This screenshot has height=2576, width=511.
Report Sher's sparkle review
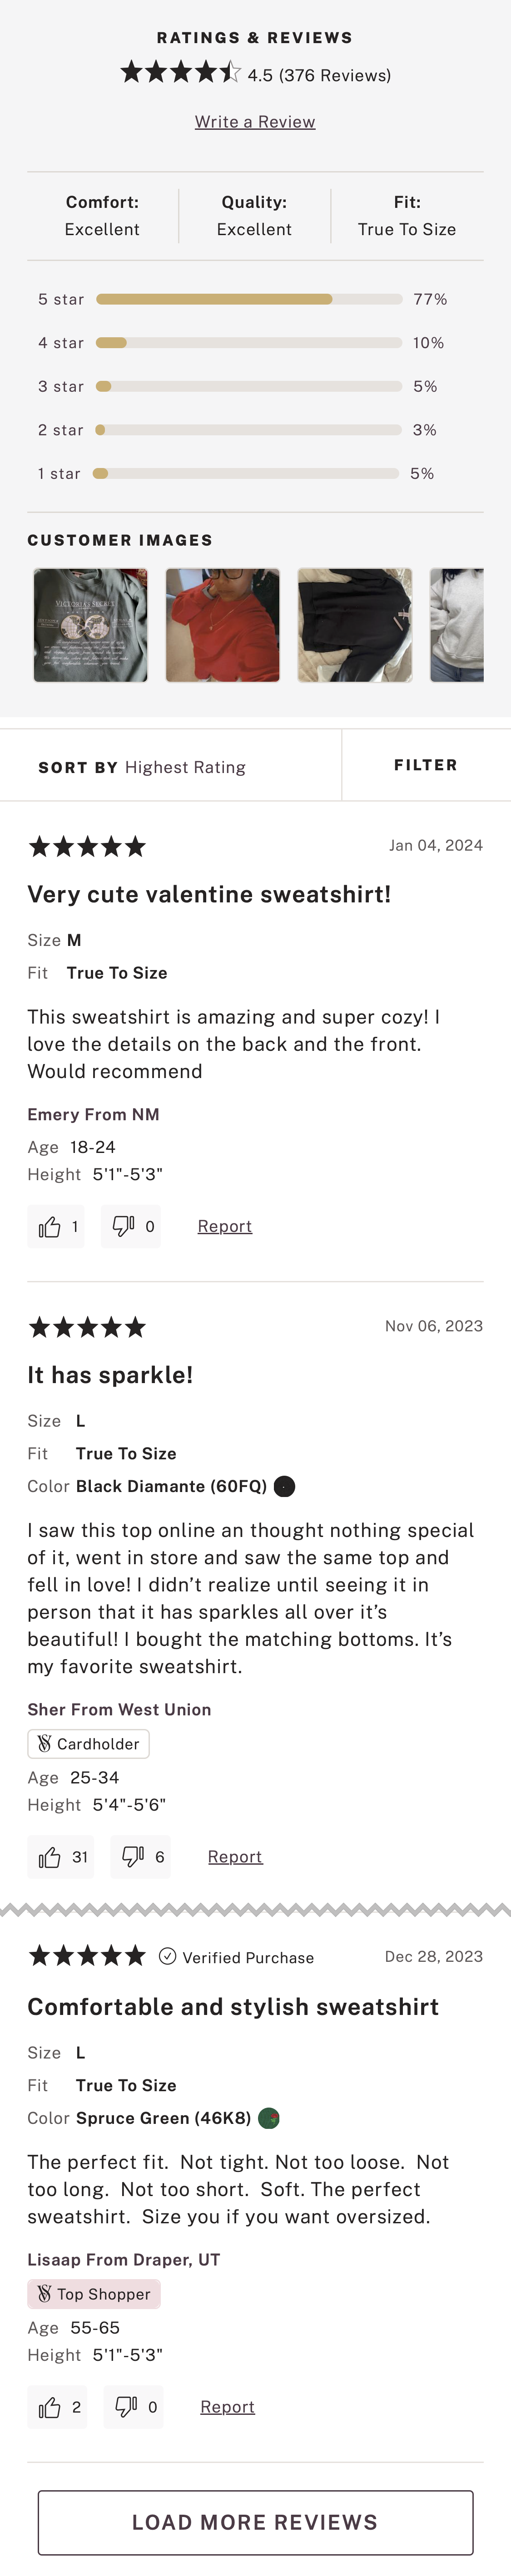click(x=235, y=1856)
